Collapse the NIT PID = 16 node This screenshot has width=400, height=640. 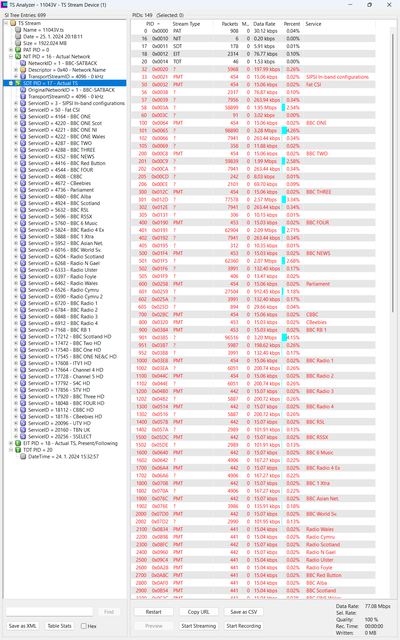tap(11, 56)
